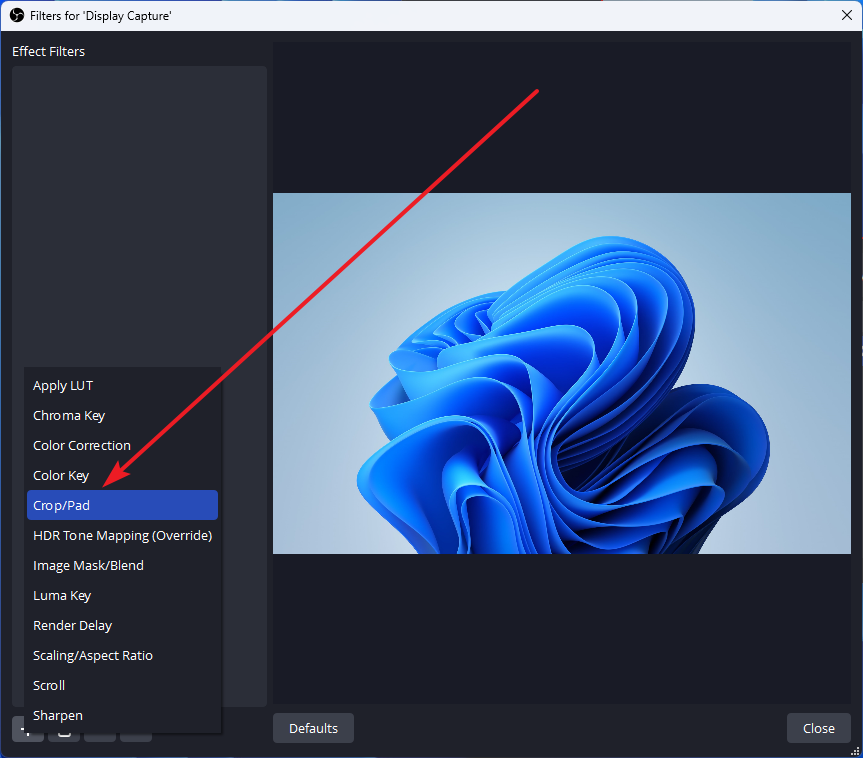This screenshot has height=758, width=863.
Task: Choose HDR Tone Mapping (Override) filter
Action: 122,536
